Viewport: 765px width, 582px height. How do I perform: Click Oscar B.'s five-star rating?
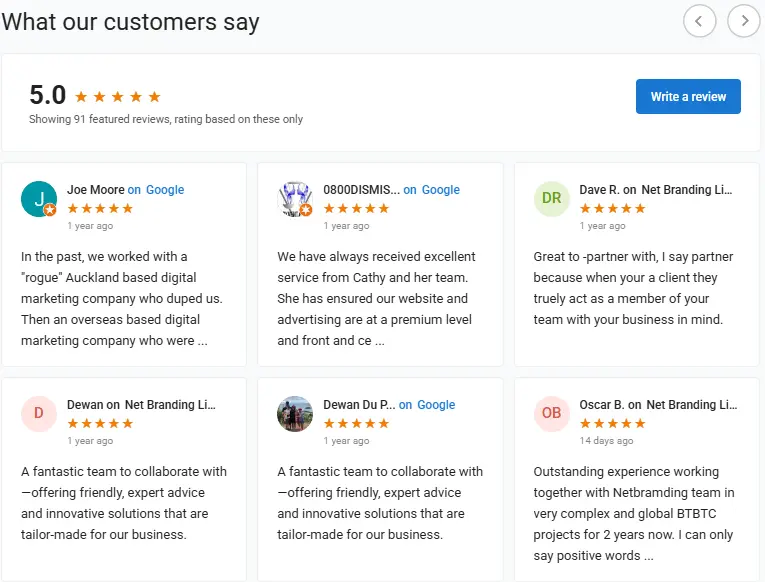point(612,423)
